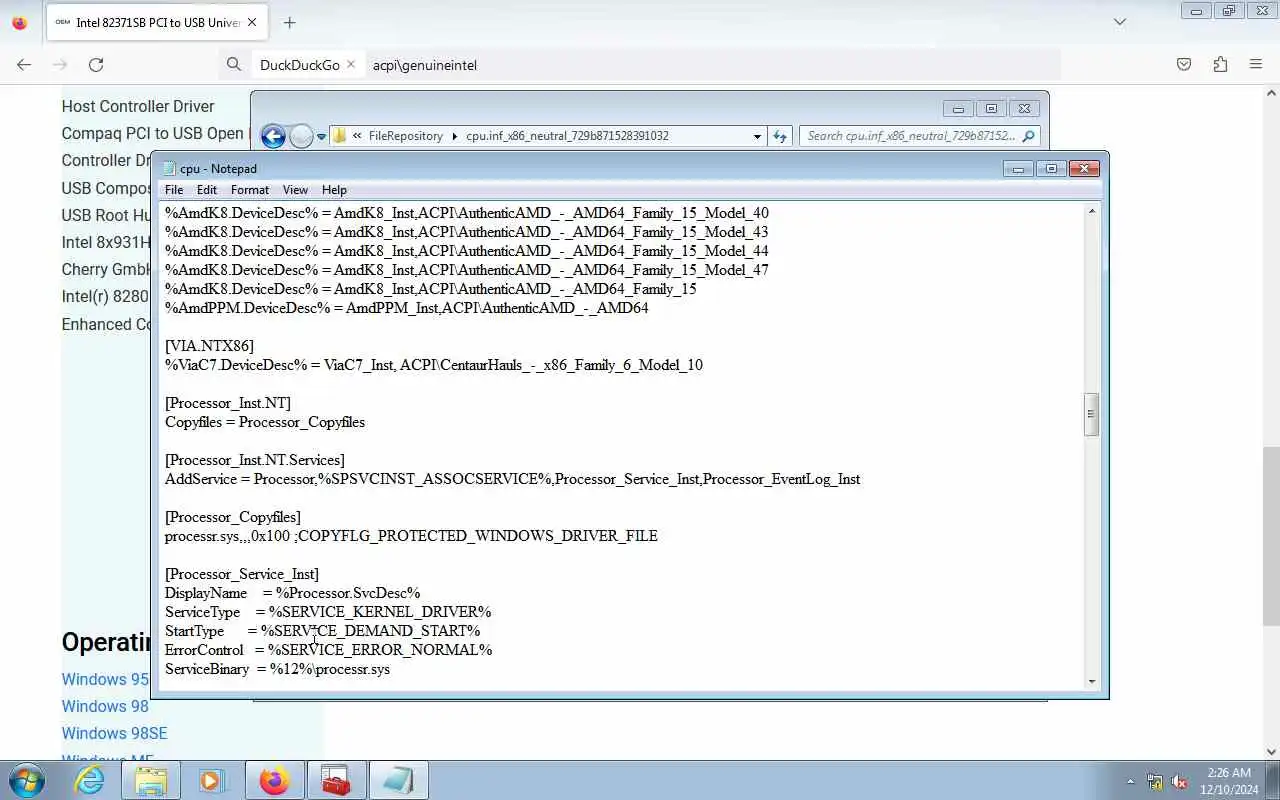Open Notepad's Help menu
The height and width of the screenshot is (800, 1280).
coord(334,190)
